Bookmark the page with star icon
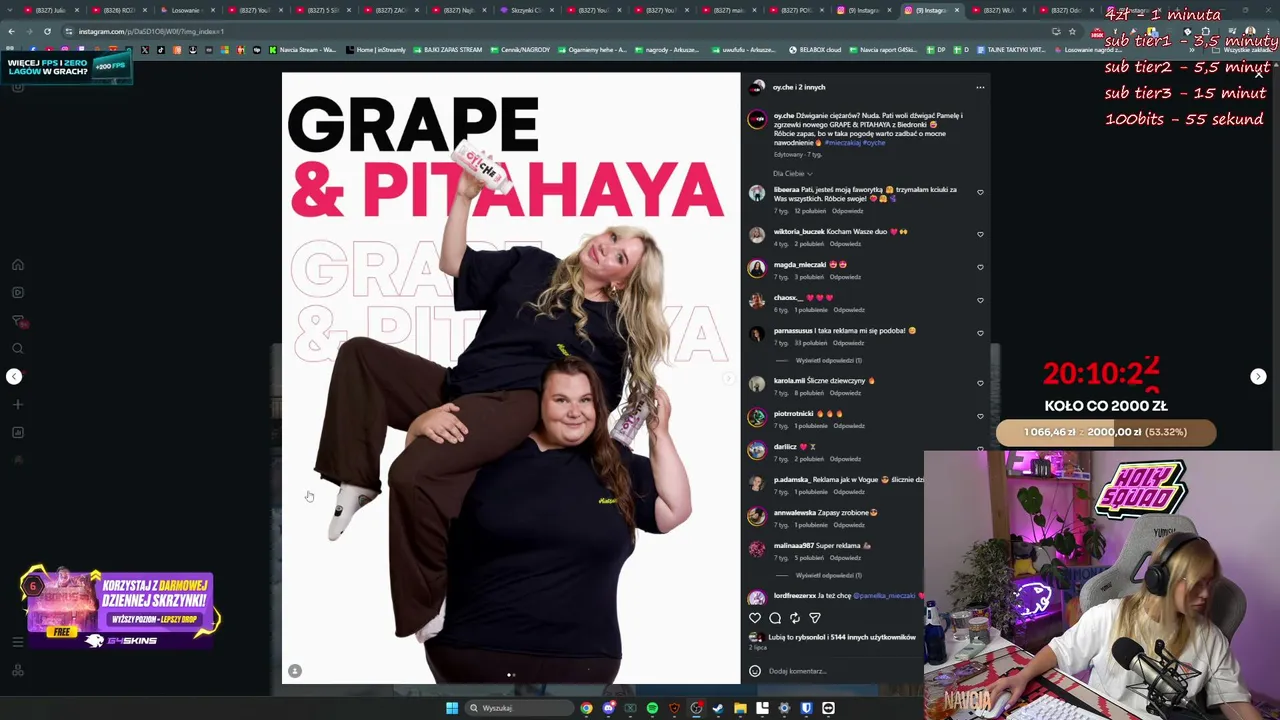The image size is (1280, 720). (1072, 31)
